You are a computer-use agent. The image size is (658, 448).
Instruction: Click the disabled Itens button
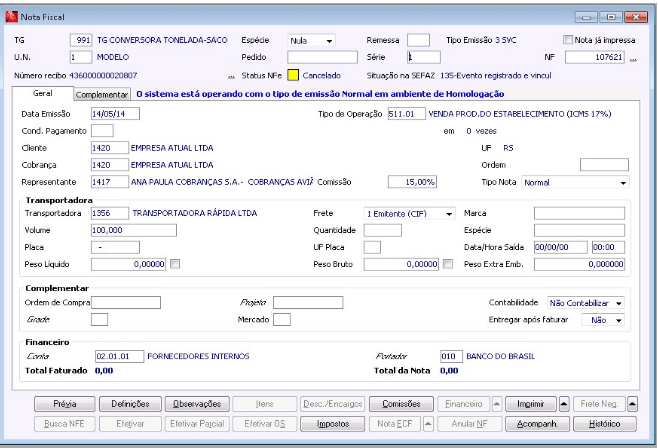[265, 404]
